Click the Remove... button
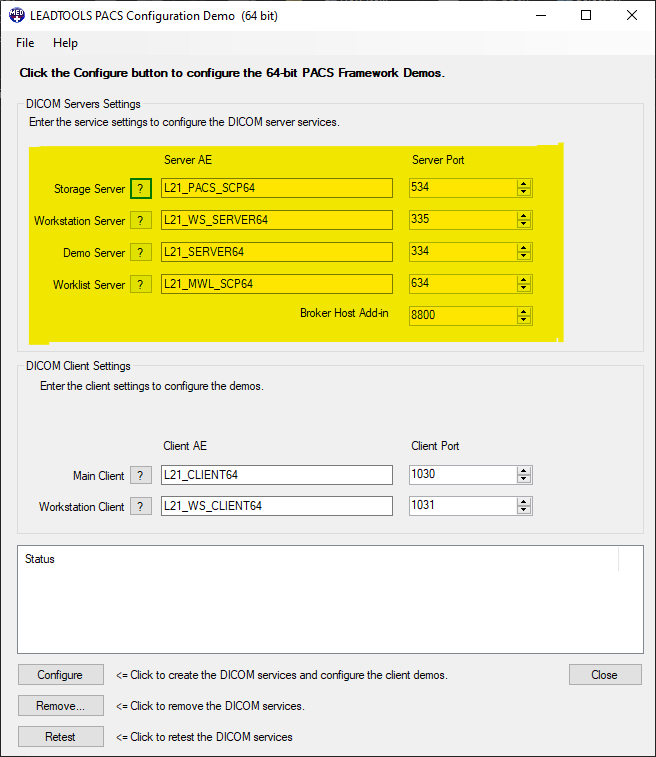The width and height of the screenshot is (656, 757). (61, 705)
